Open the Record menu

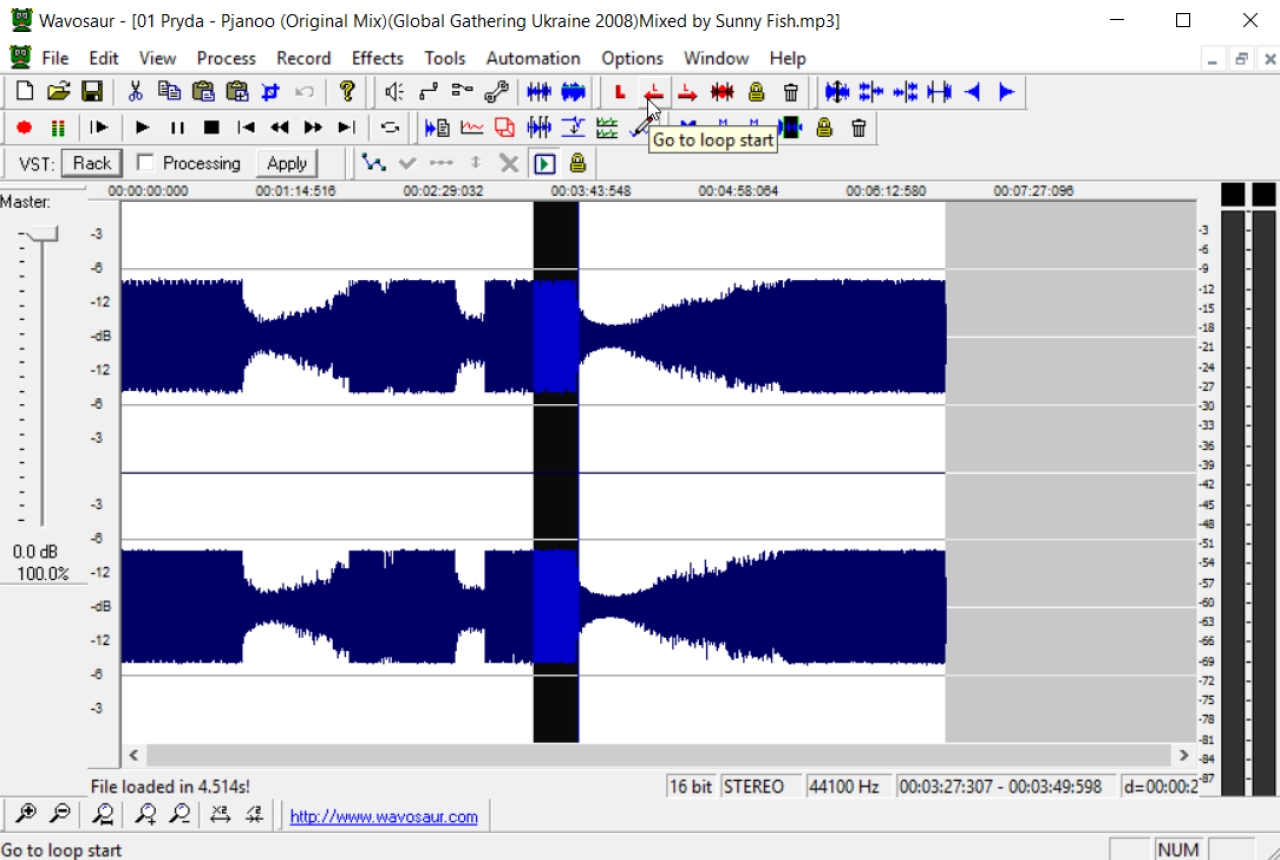click(304, 58)
